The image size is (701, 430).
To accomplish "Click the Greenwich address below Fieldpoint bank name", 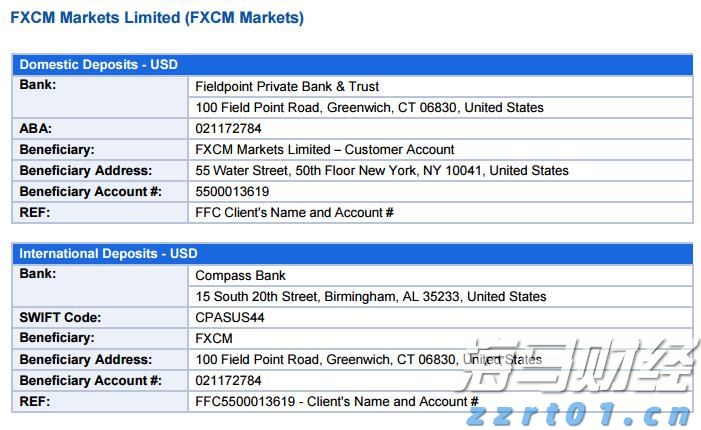I will 370,108.
